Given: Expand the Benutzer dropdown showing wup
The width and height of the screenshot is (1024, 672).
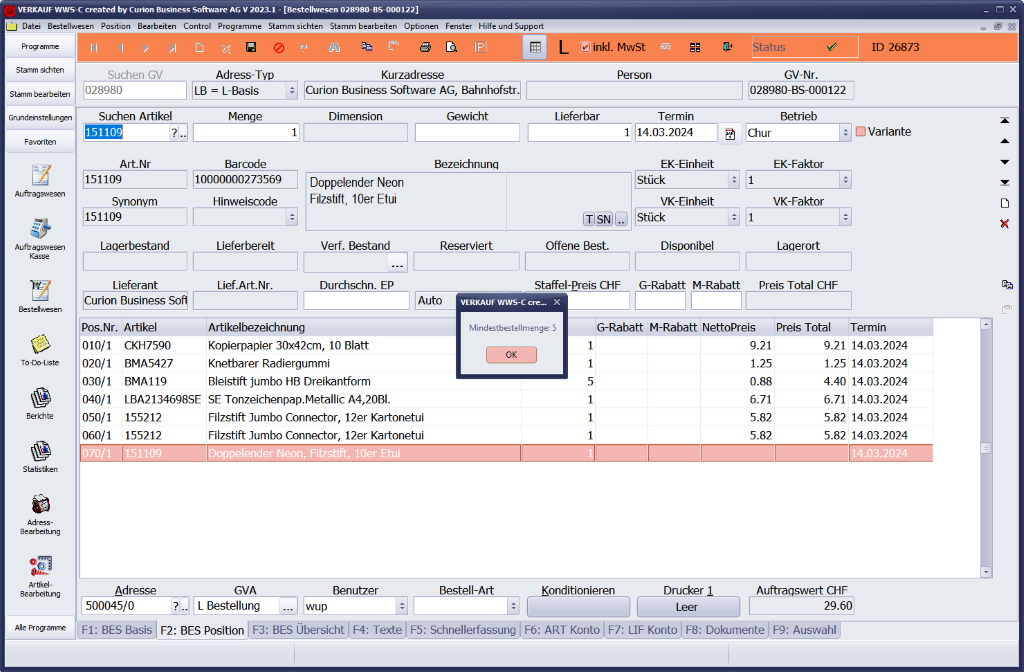Looking at the screenshot, I should pyautogui.click(x=402, y=606).
